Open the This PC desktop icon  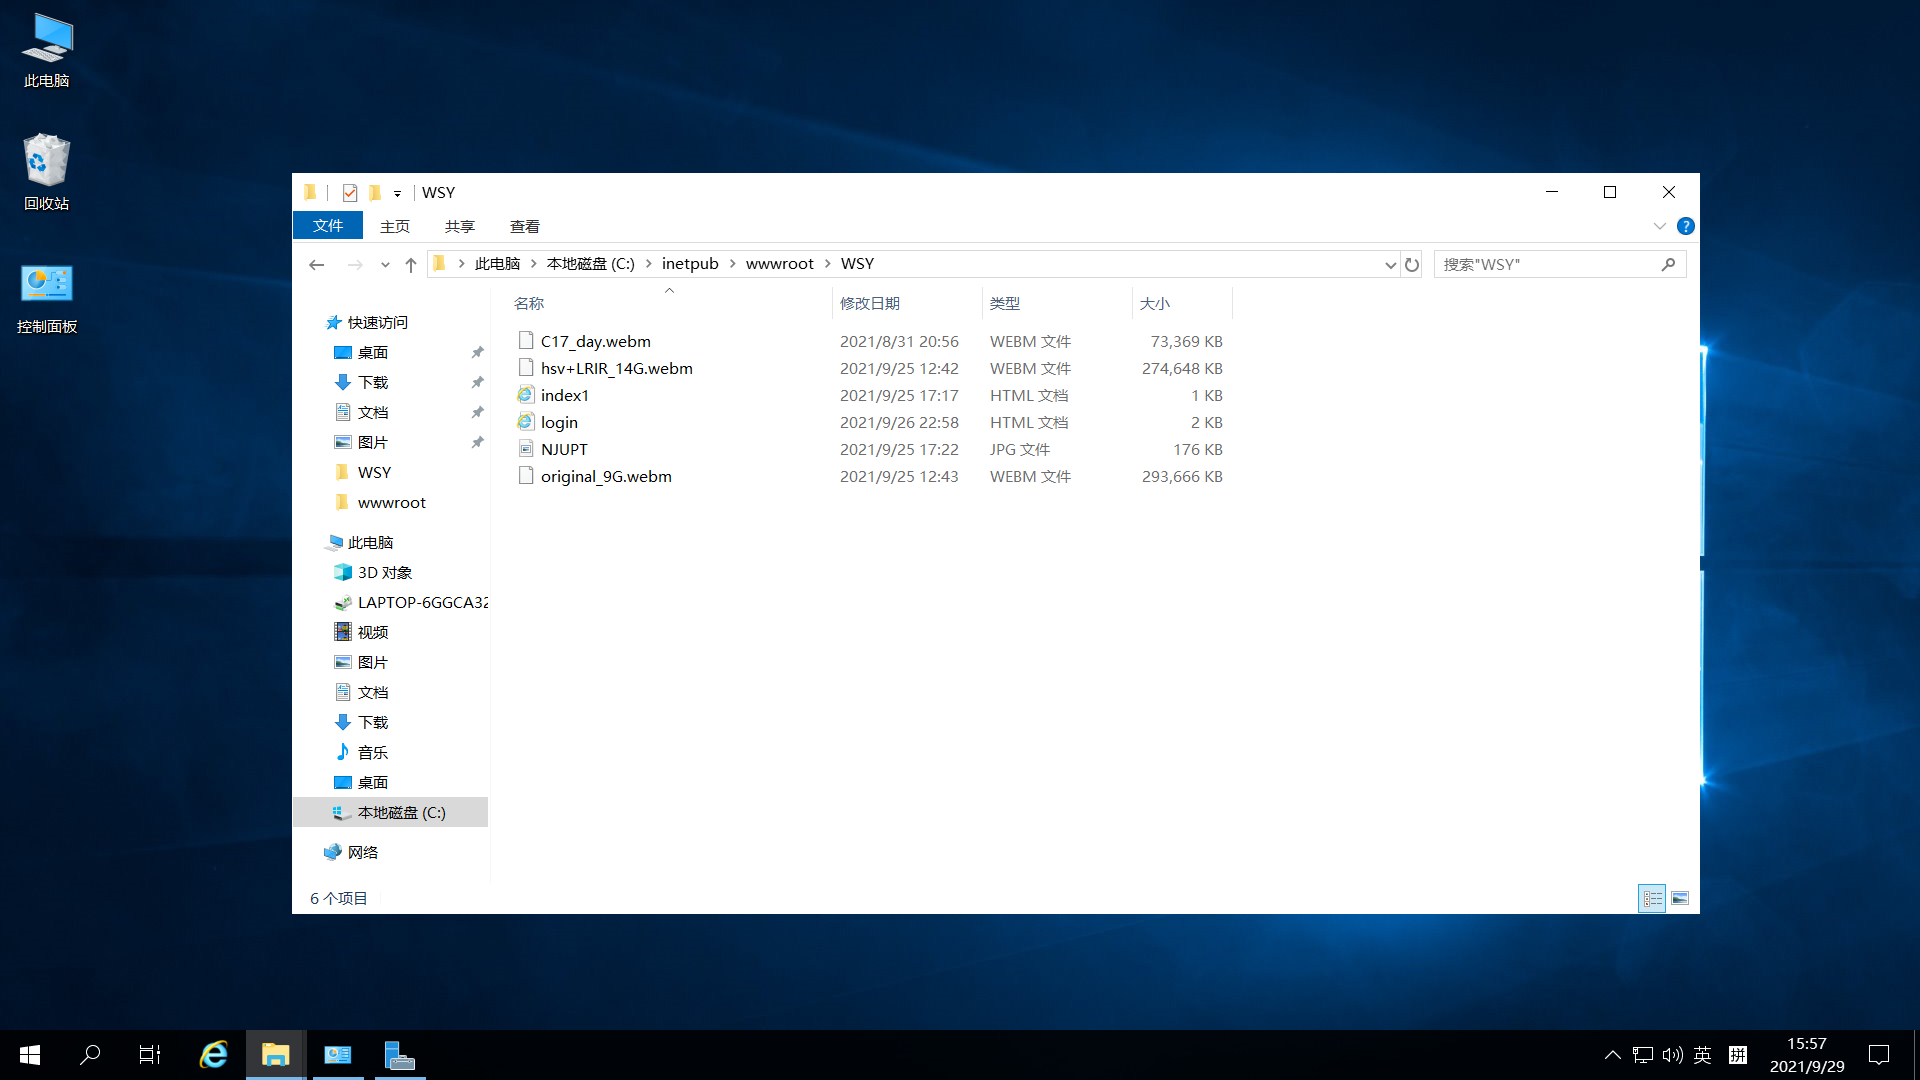coord(46,50)
